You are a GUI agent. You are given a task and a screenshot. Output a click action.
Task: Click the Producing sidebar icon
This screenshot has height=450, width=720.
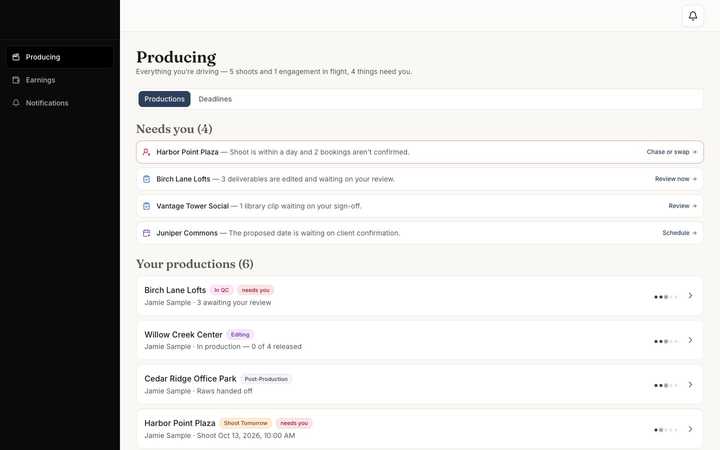click(16, 57)
